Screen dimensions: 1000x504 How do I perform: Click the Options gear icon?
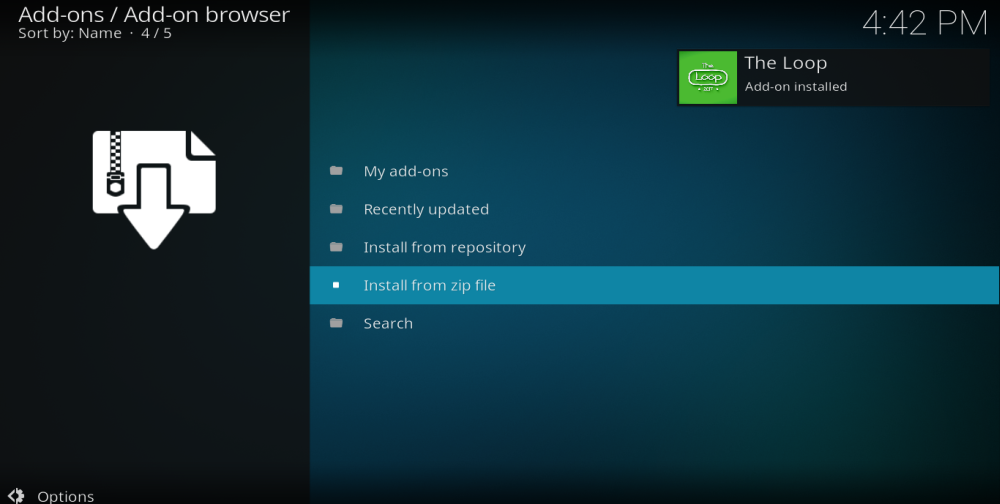click(16, 496)
